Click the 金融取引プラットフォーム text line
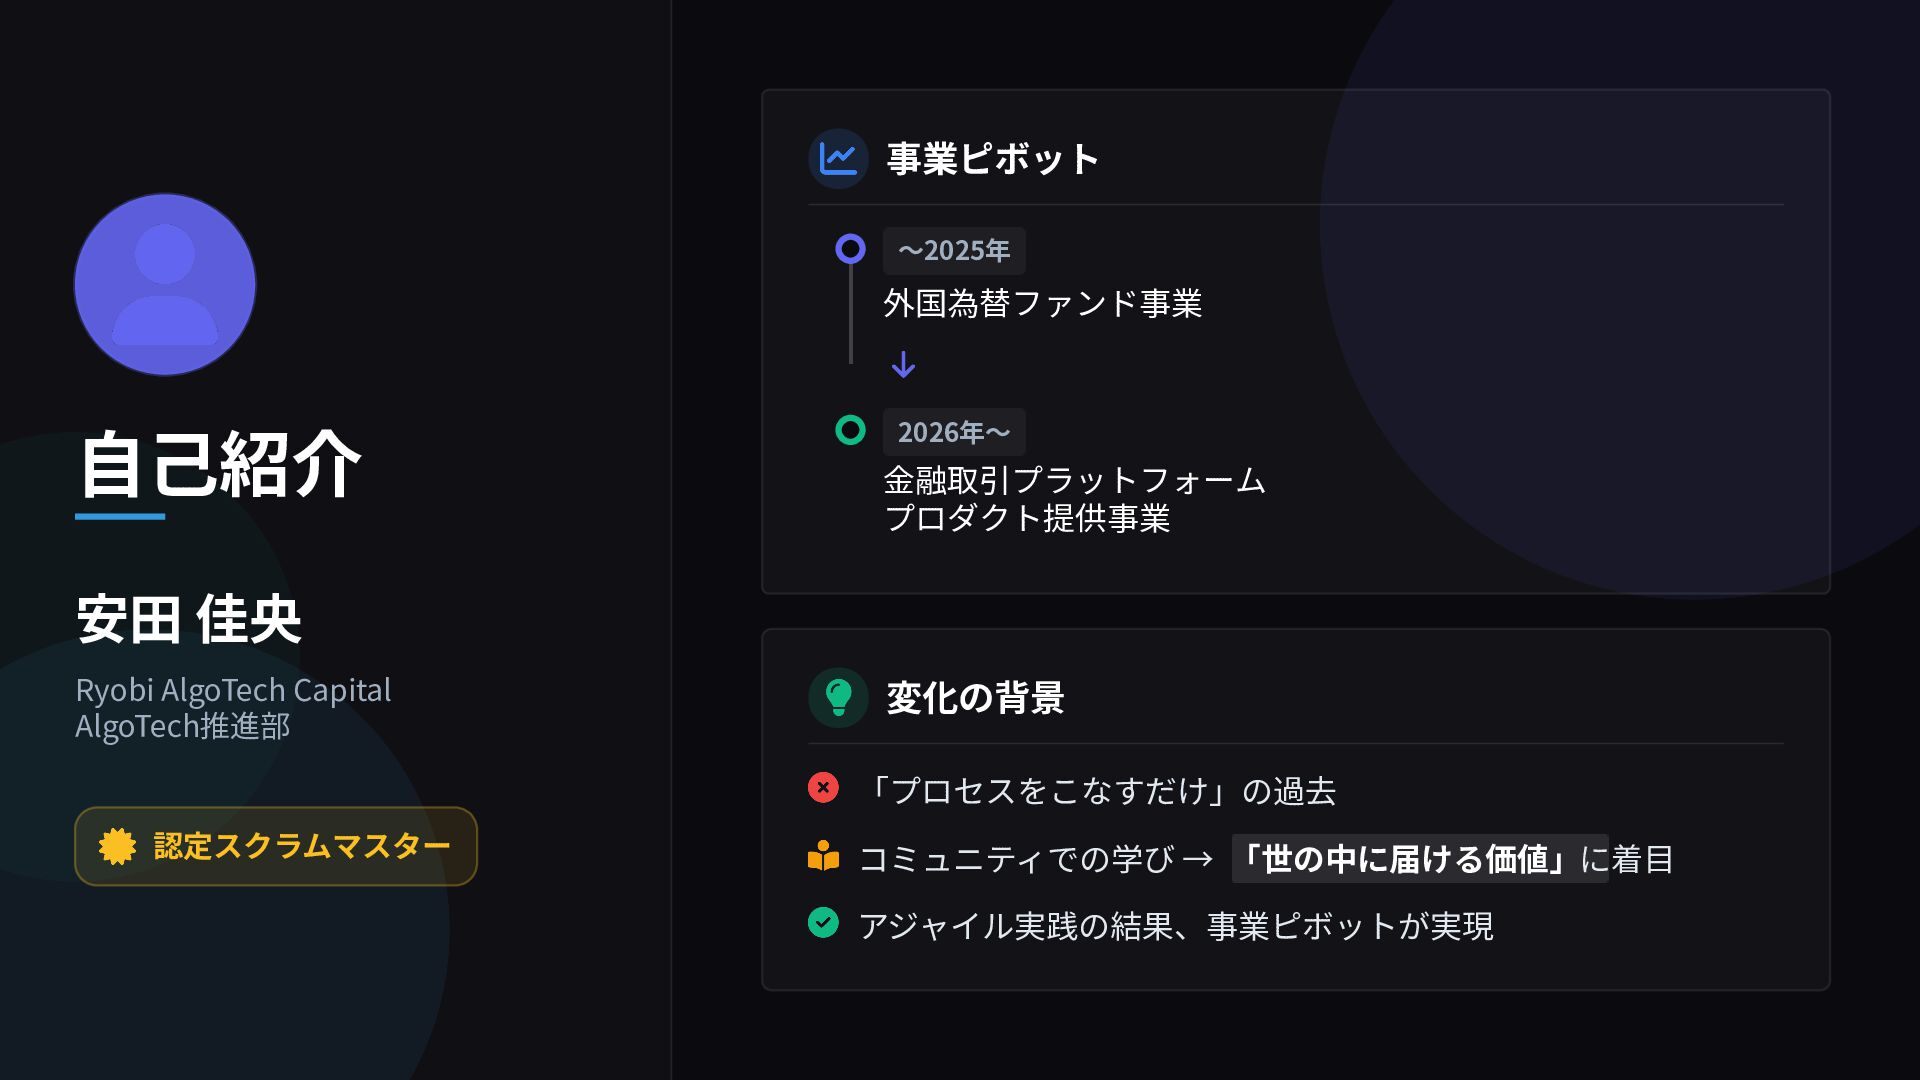Viewport: 1920px width, 1080px height. click(x=1074, y=481)
